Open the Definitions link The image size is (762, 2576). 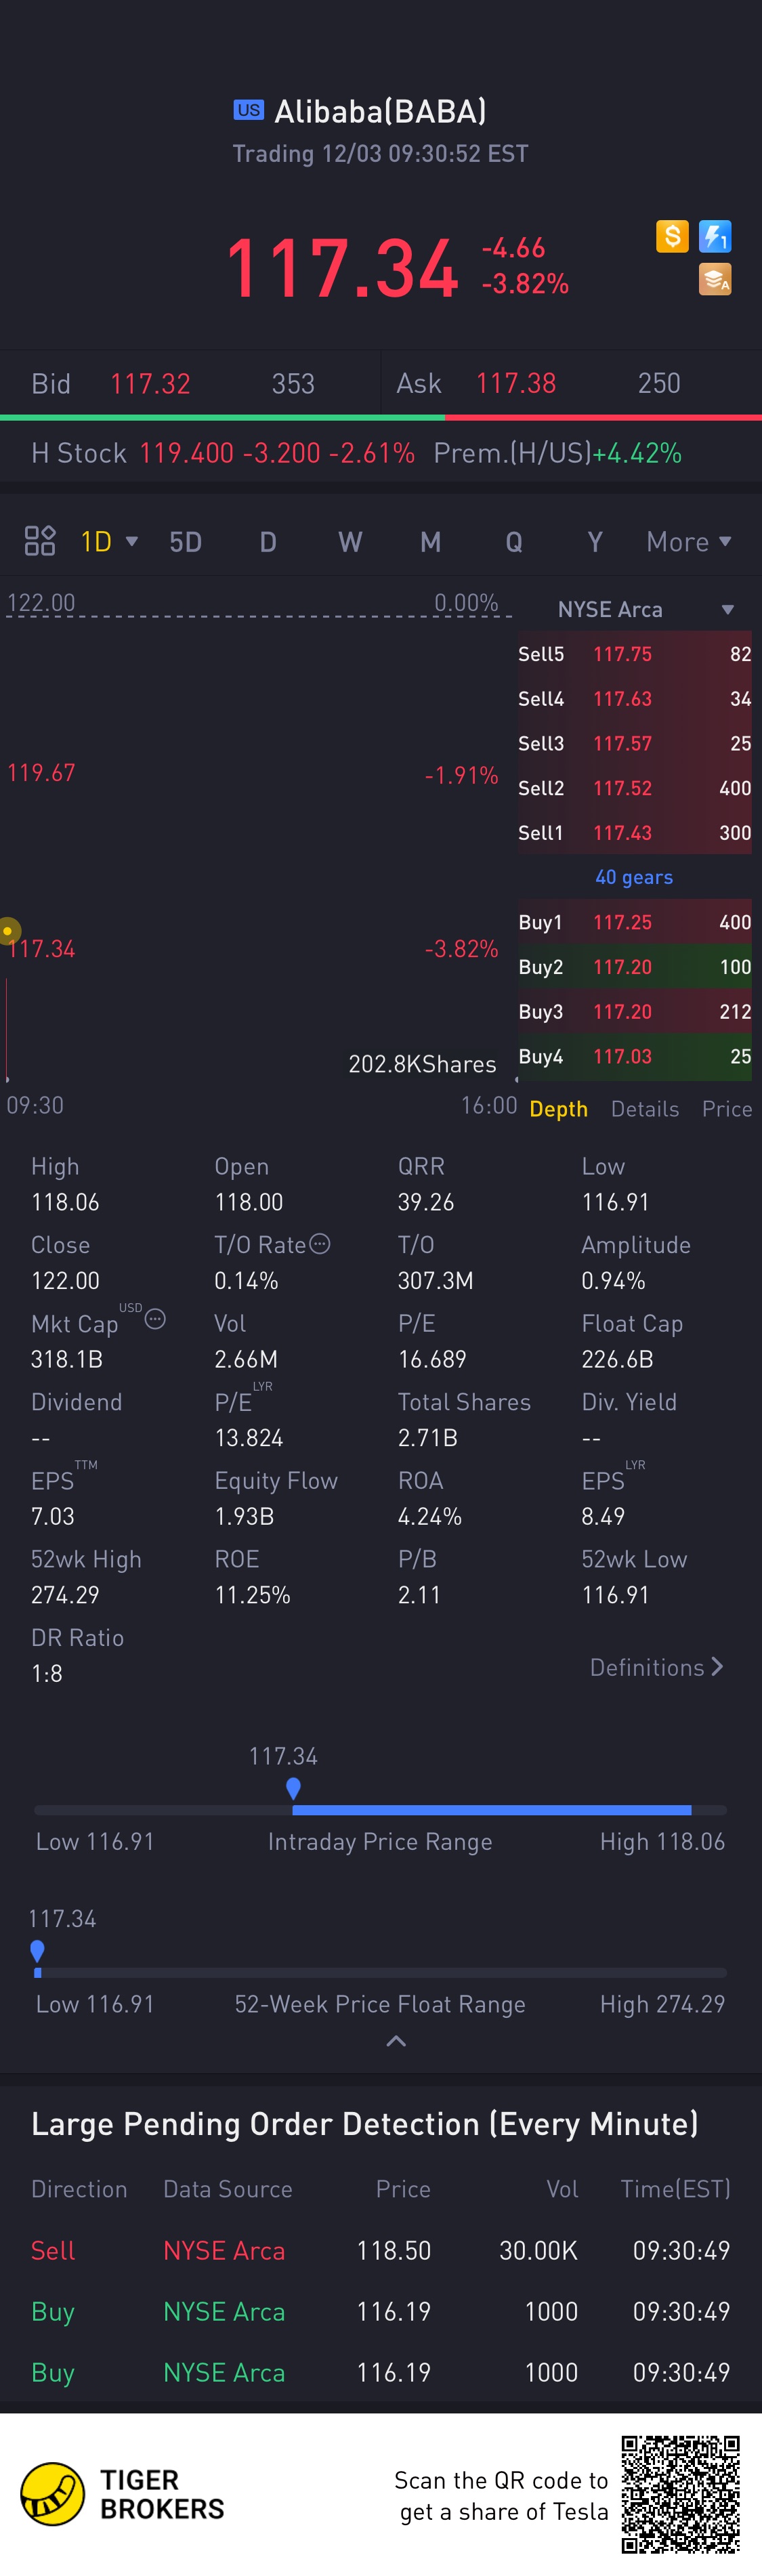click(656, 1667)
